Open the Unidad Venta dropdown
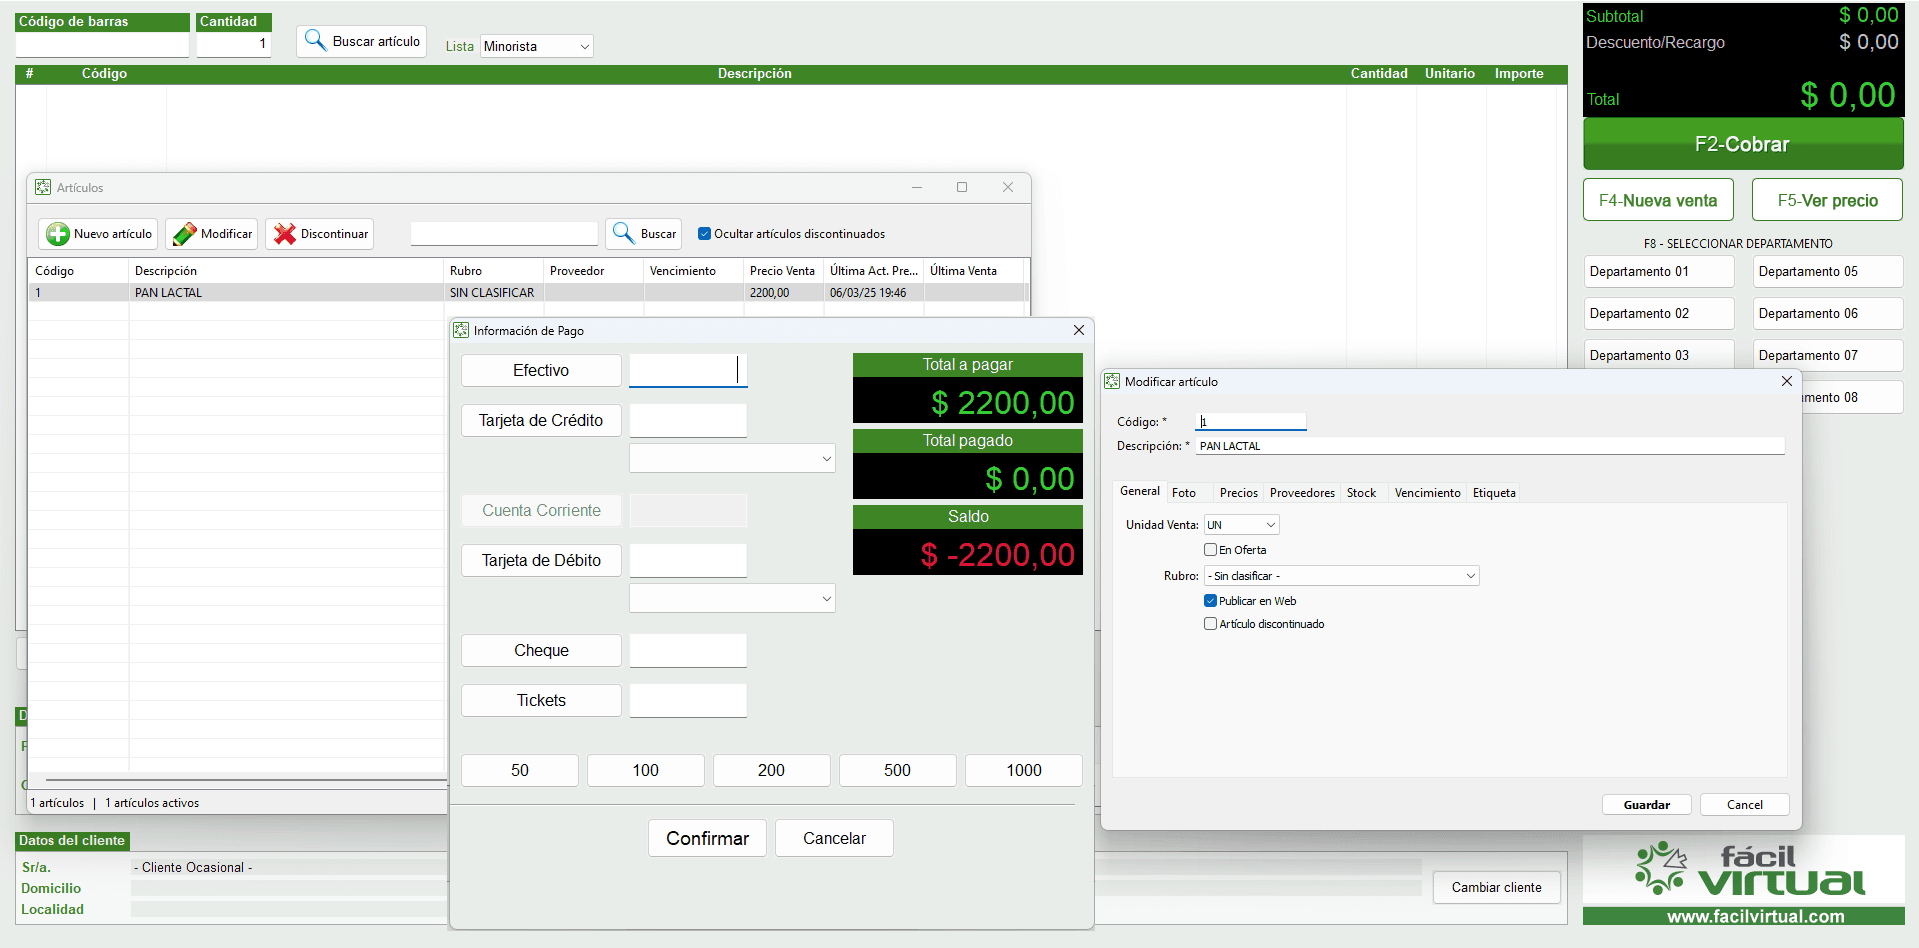This screenshot has width=1919, height=948. [x=1241, y=525]
